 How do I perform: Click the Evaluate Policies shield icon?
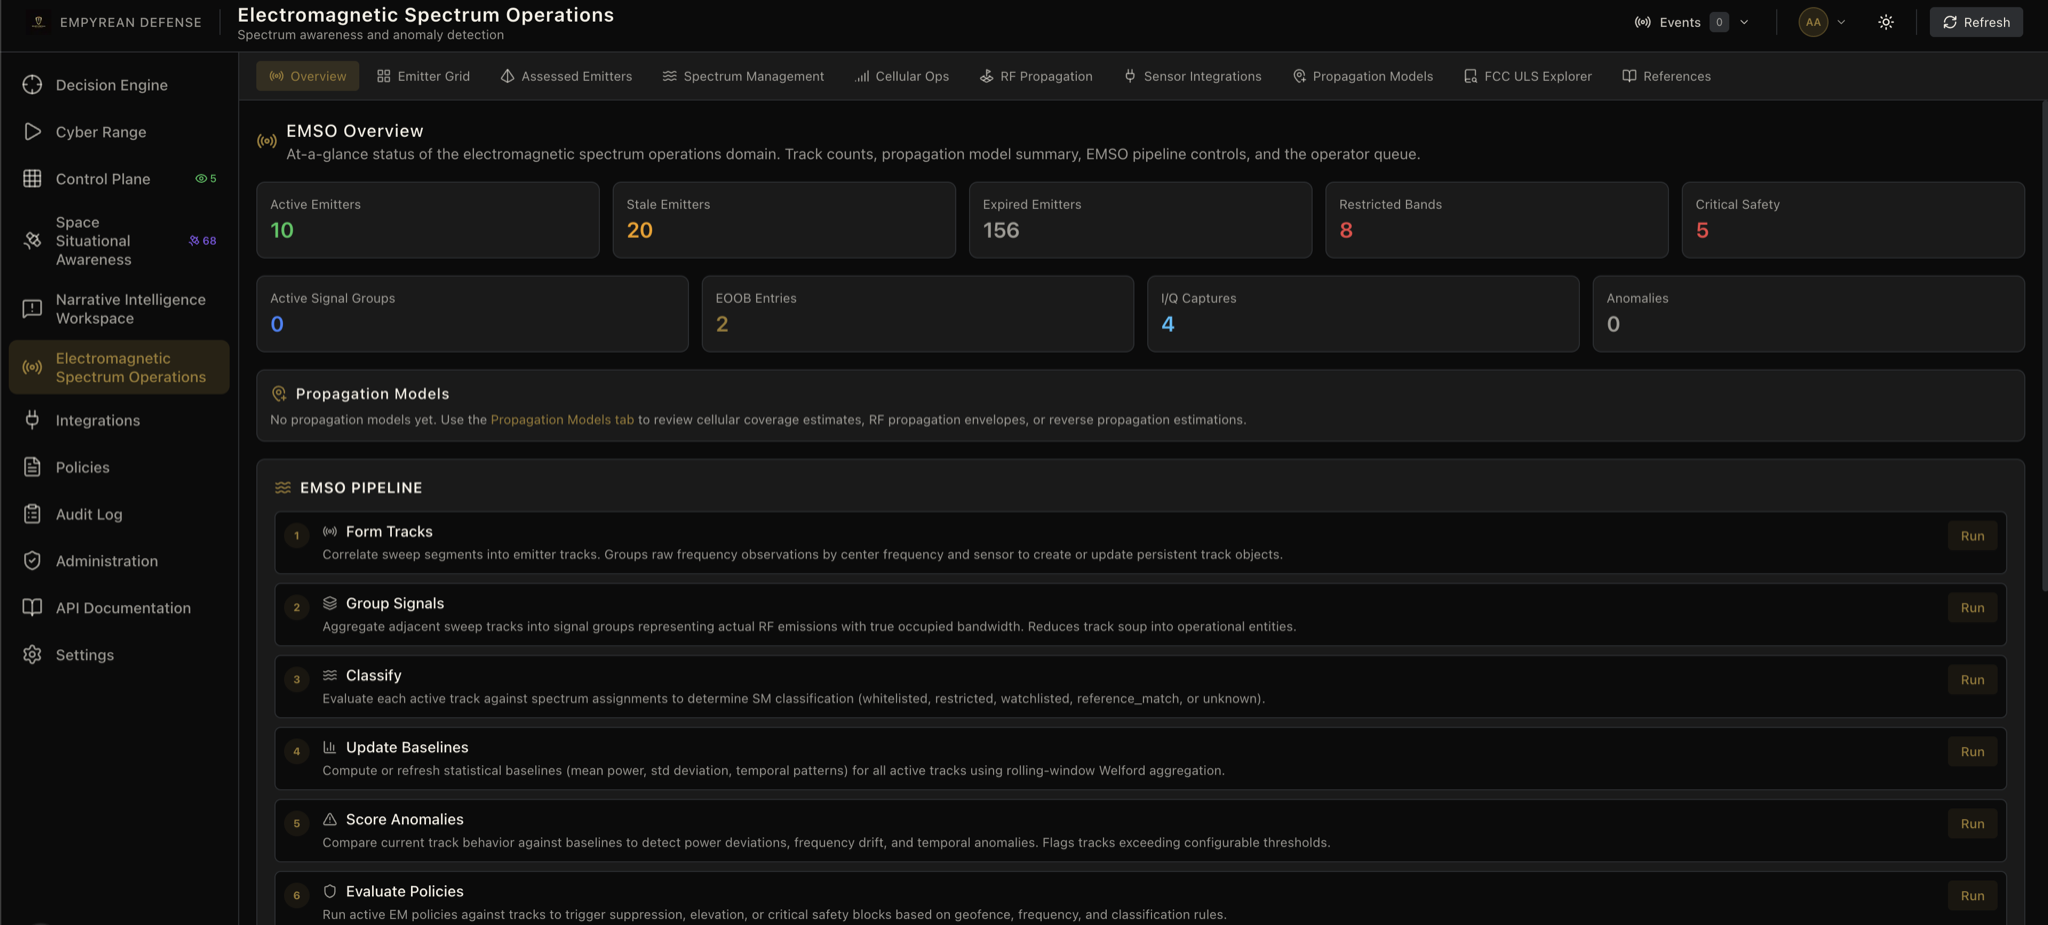tap(330, 892)
